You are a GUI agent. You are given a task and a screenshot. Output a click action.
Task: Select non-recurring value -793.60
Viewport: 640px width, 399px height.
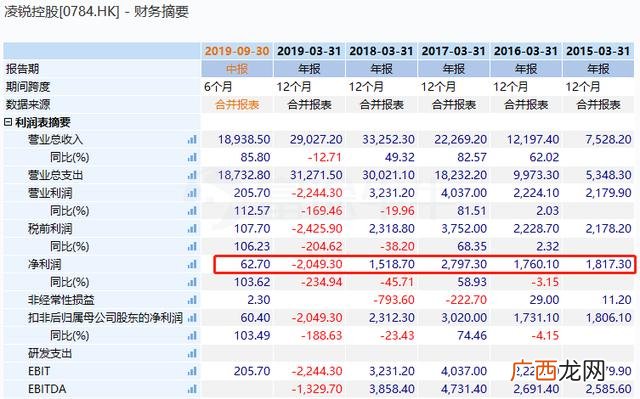click(394, 300)
